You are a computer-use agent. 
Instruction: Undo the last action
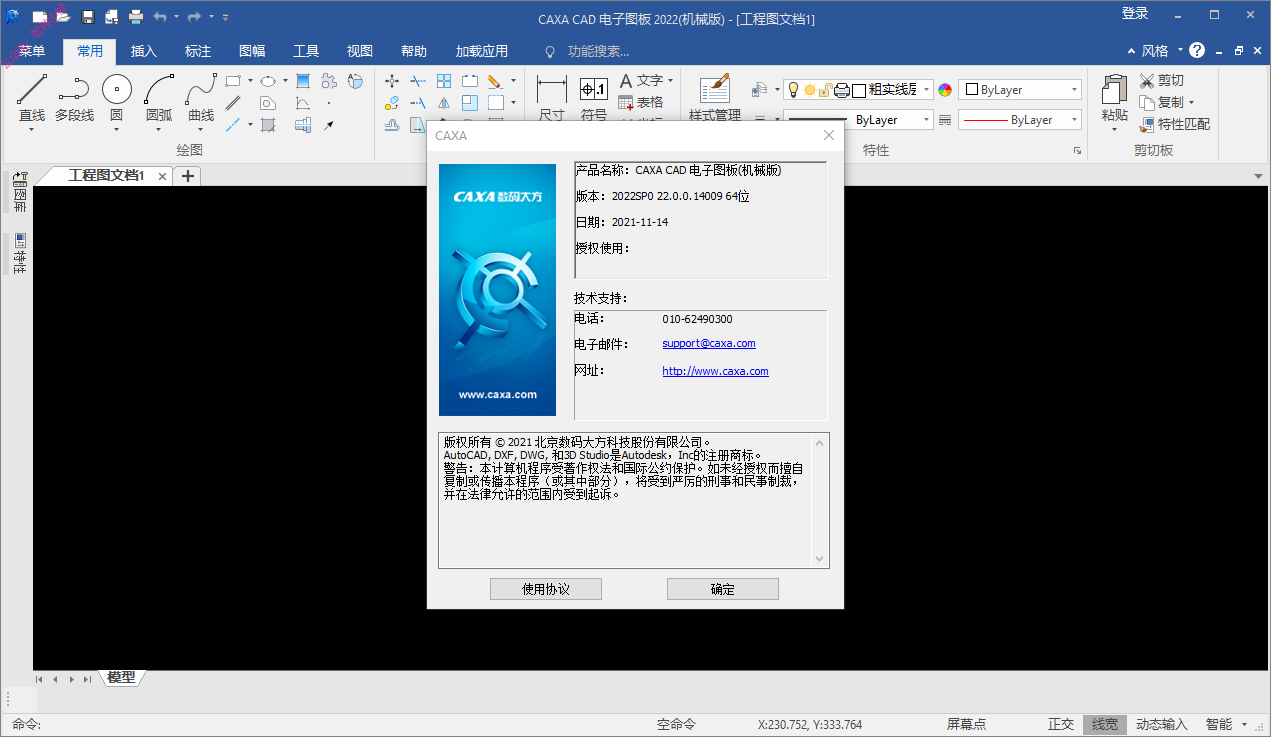click(160, 17)
